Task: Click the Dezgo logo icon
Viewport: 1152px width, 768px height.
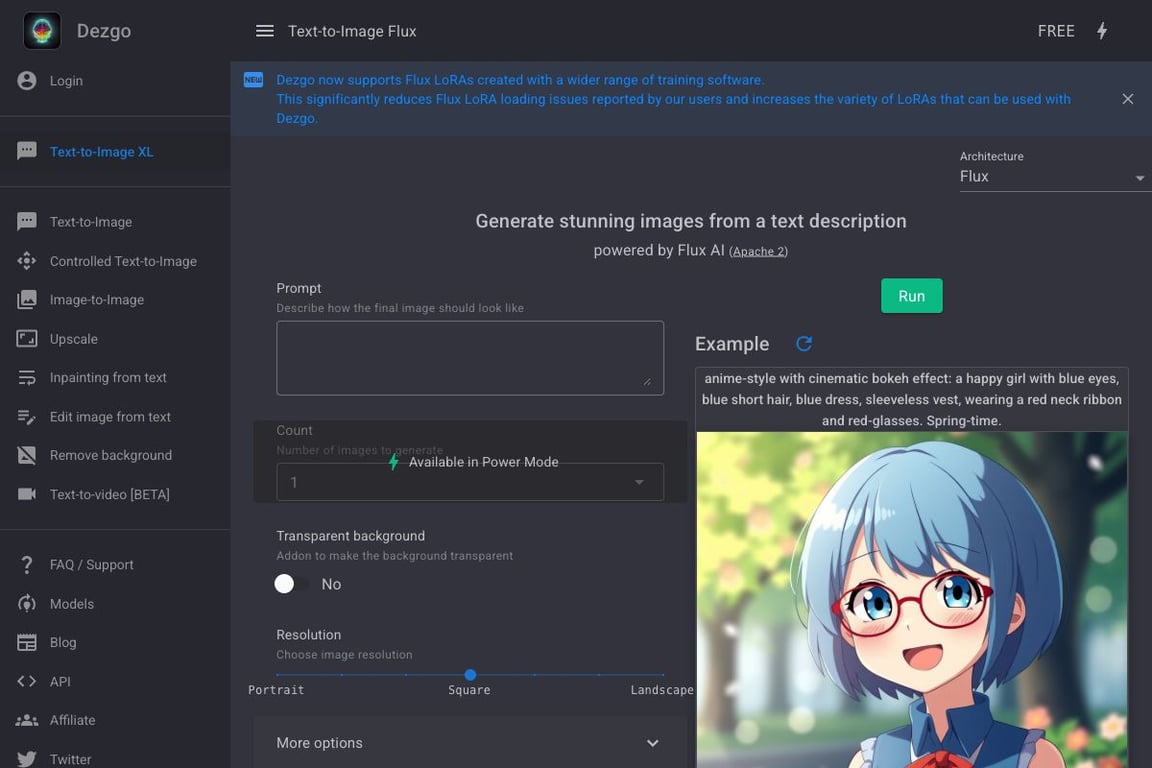Action: pos(42,31)
